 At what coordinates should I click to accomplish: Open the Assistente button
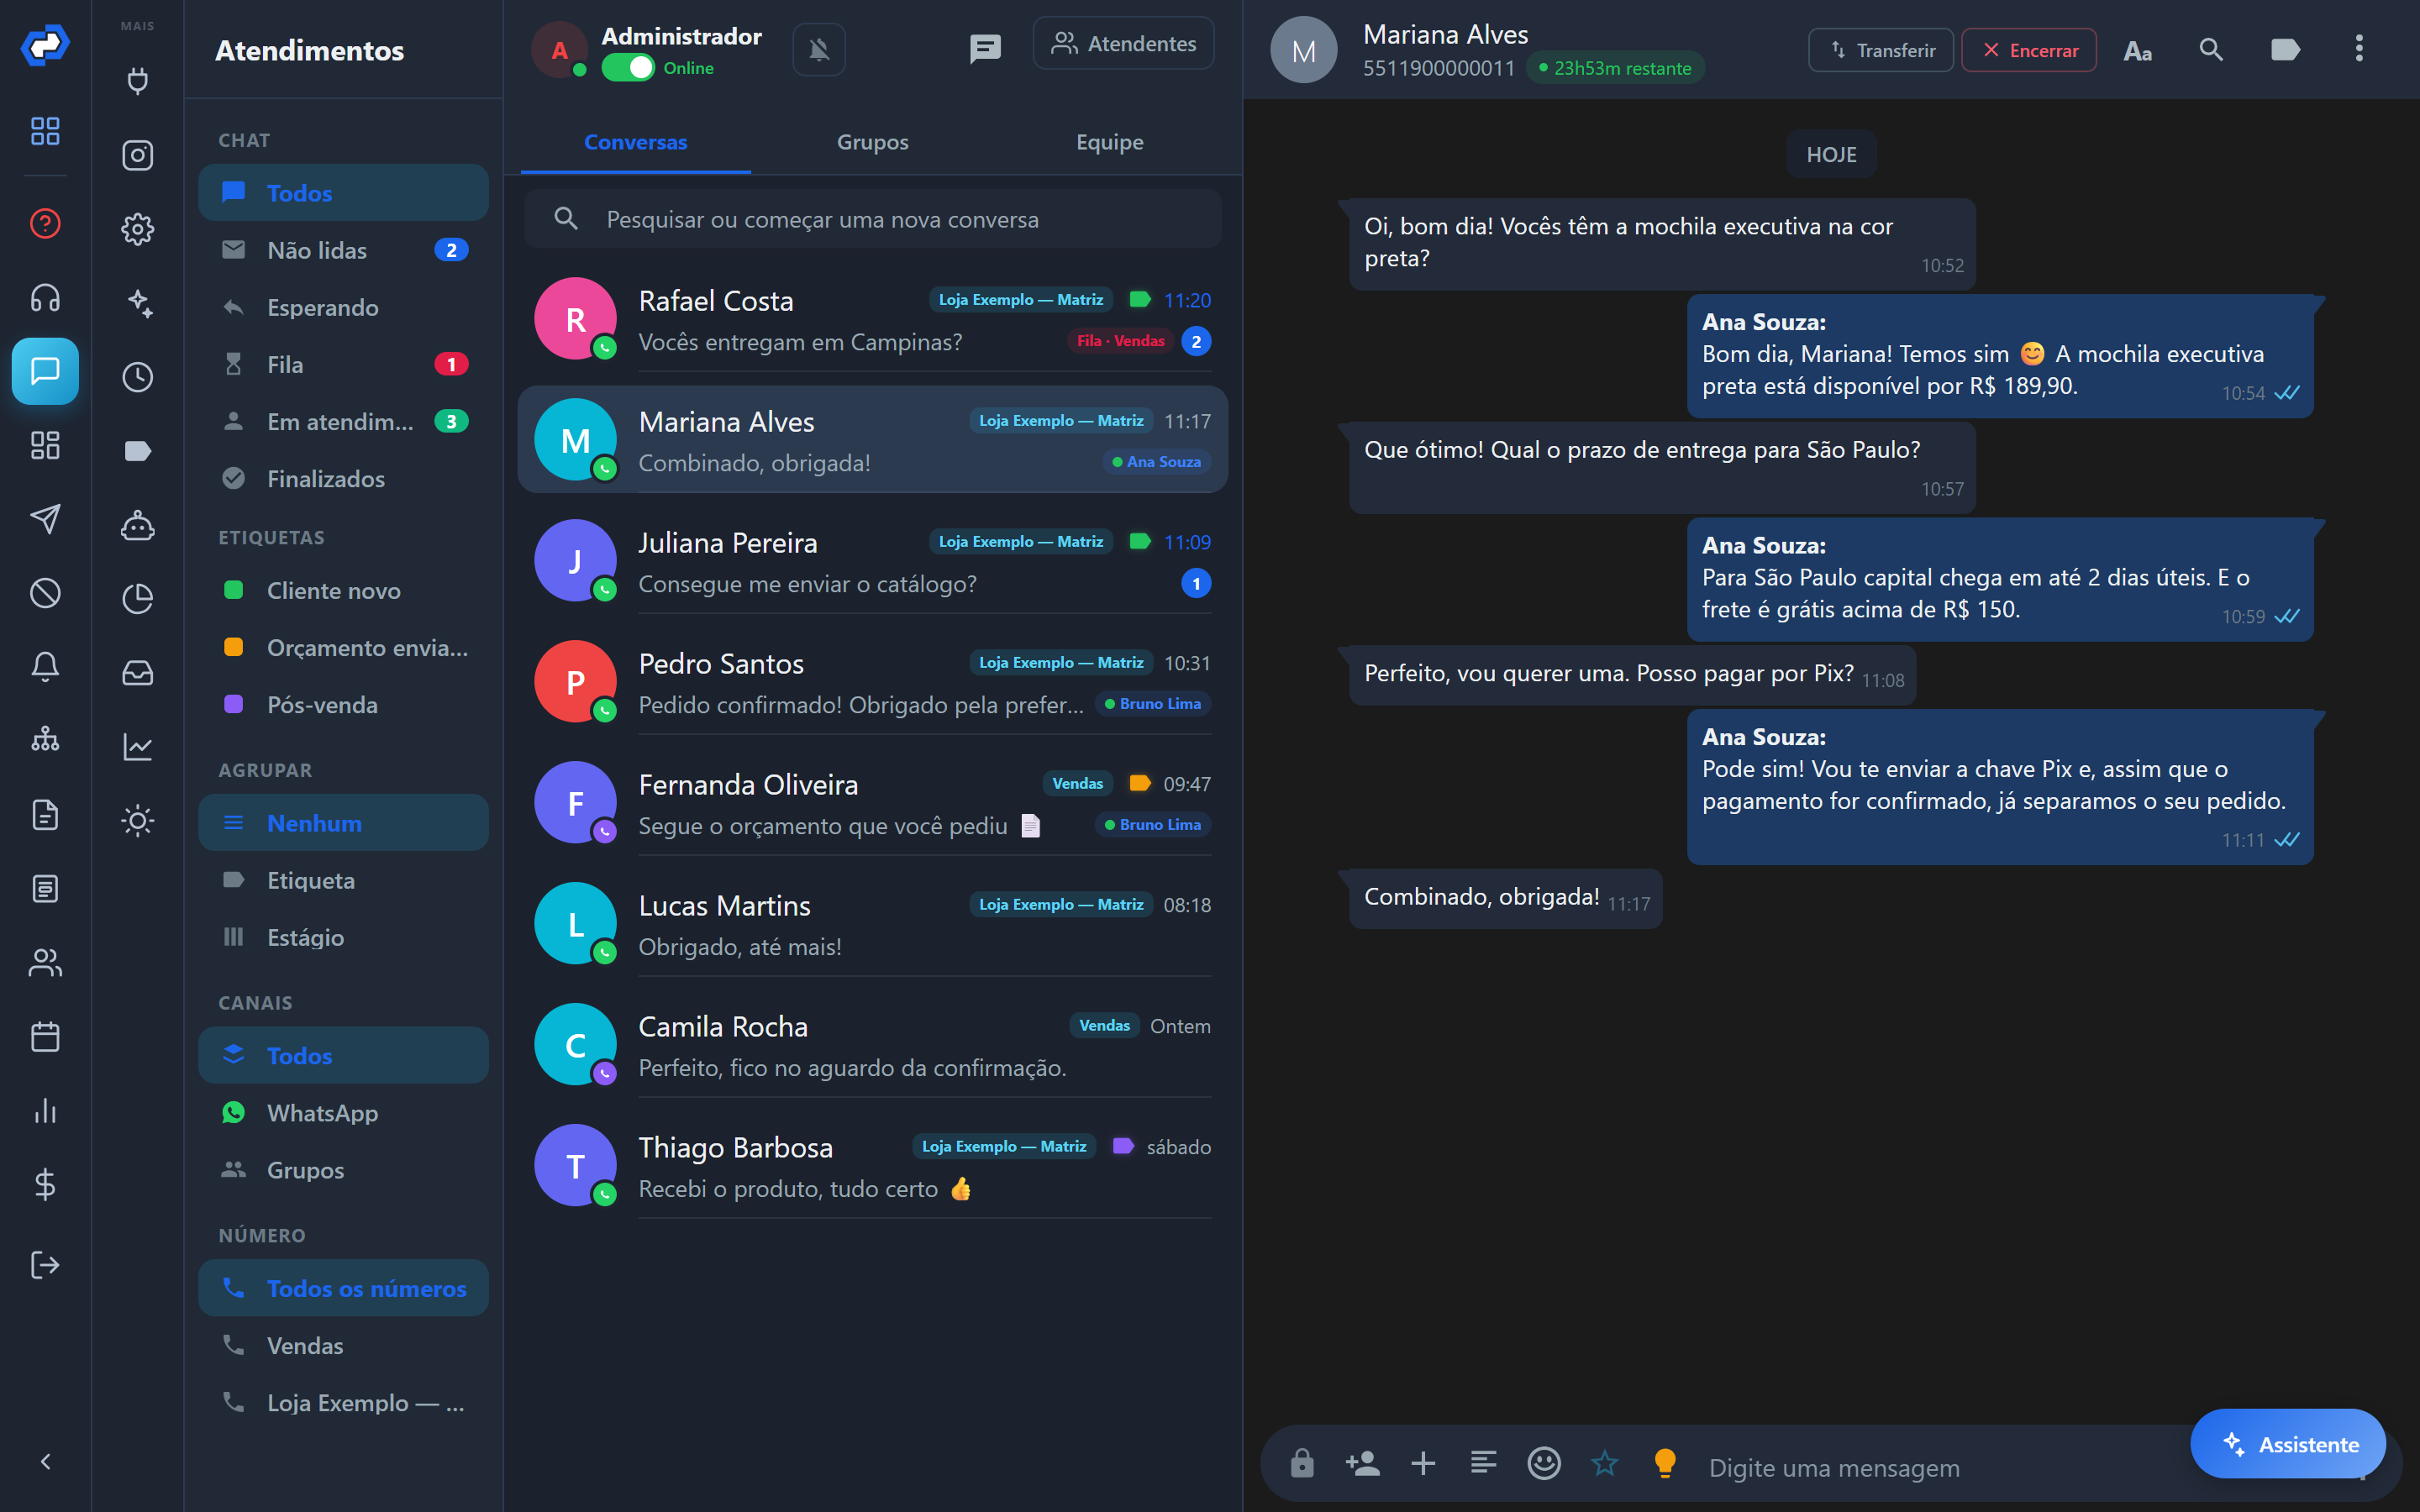[x=2288, y=1443]
